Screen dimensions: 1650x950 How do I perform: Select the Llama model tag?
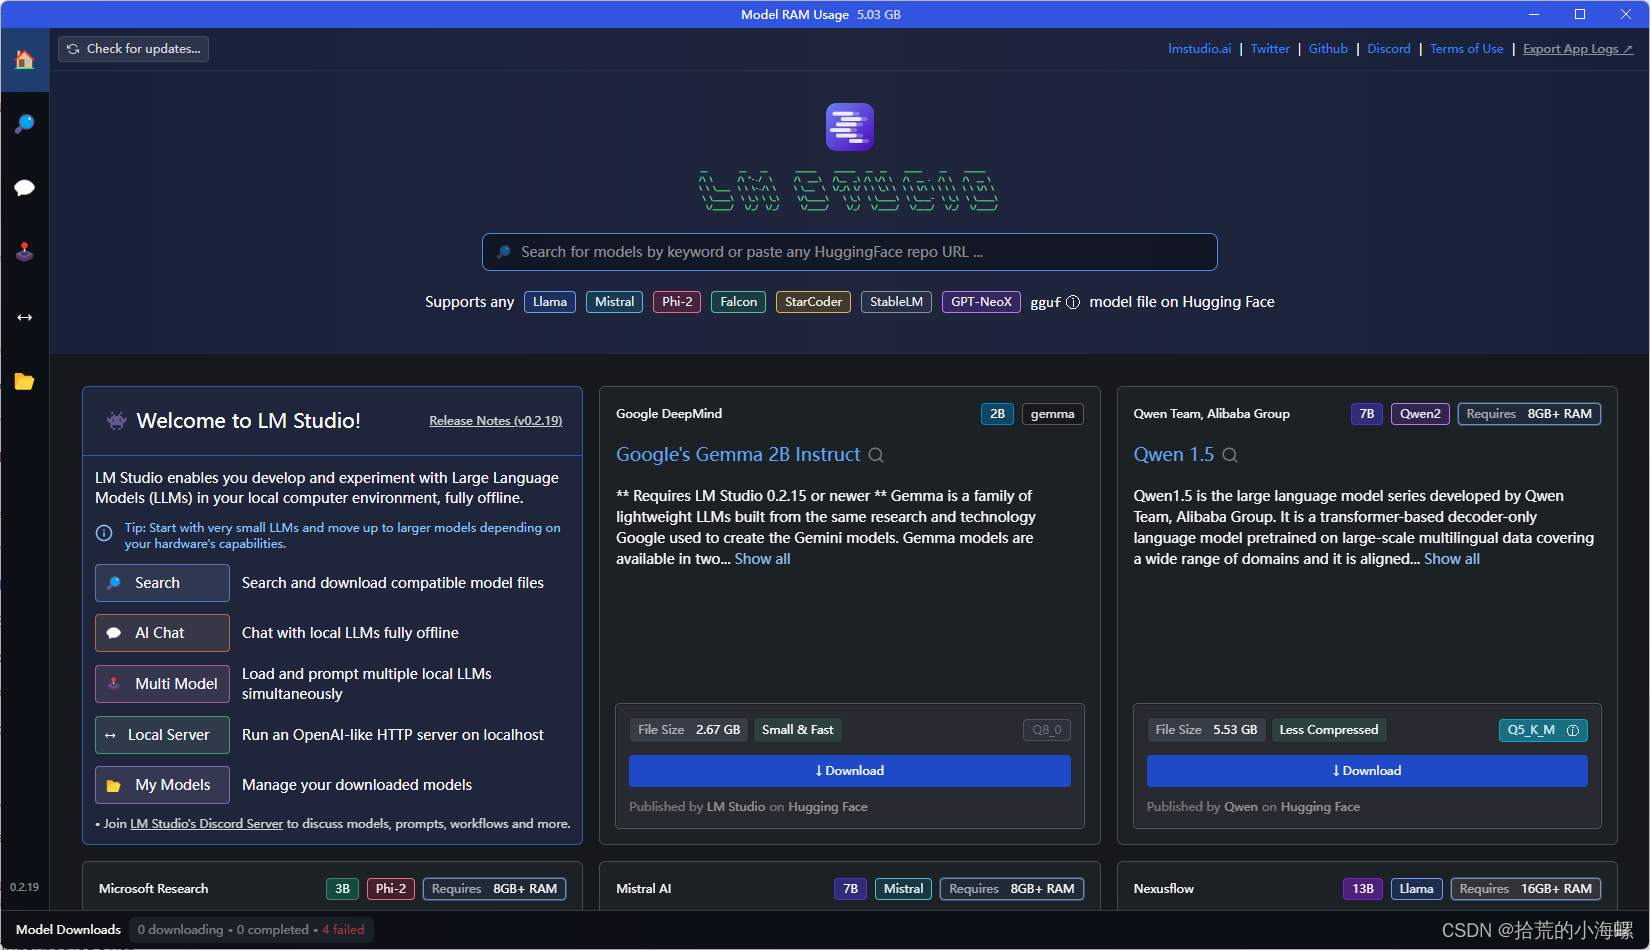tap(550, 302)
